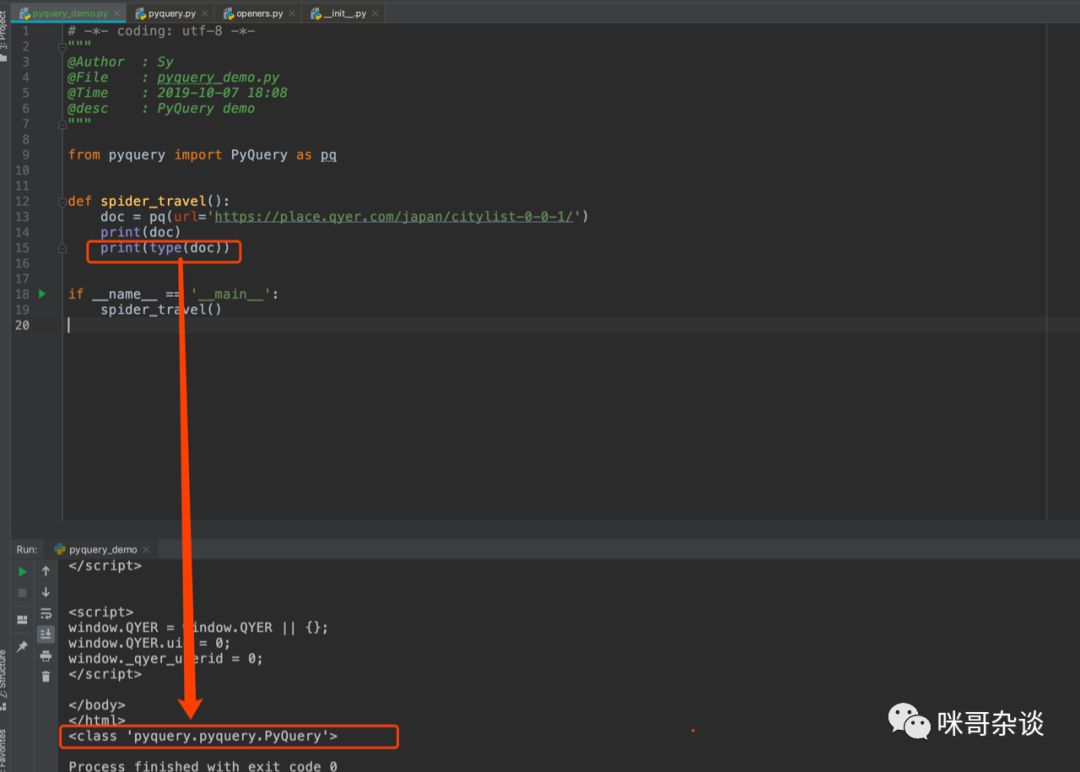The image size is (1080, 772).
Task: Click the Up the stack trace arrow
Action: coord(45,571)
